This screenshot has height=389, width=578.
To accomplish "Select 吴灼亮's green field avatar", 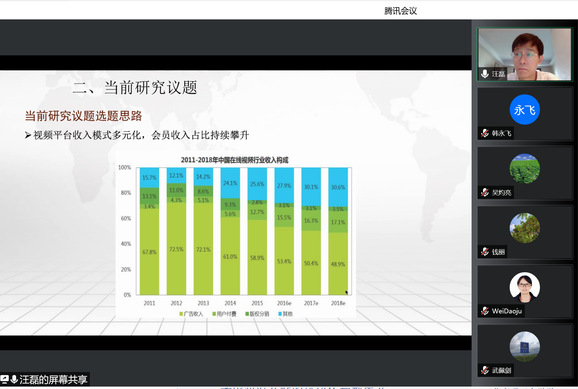I will click(525, 169).
